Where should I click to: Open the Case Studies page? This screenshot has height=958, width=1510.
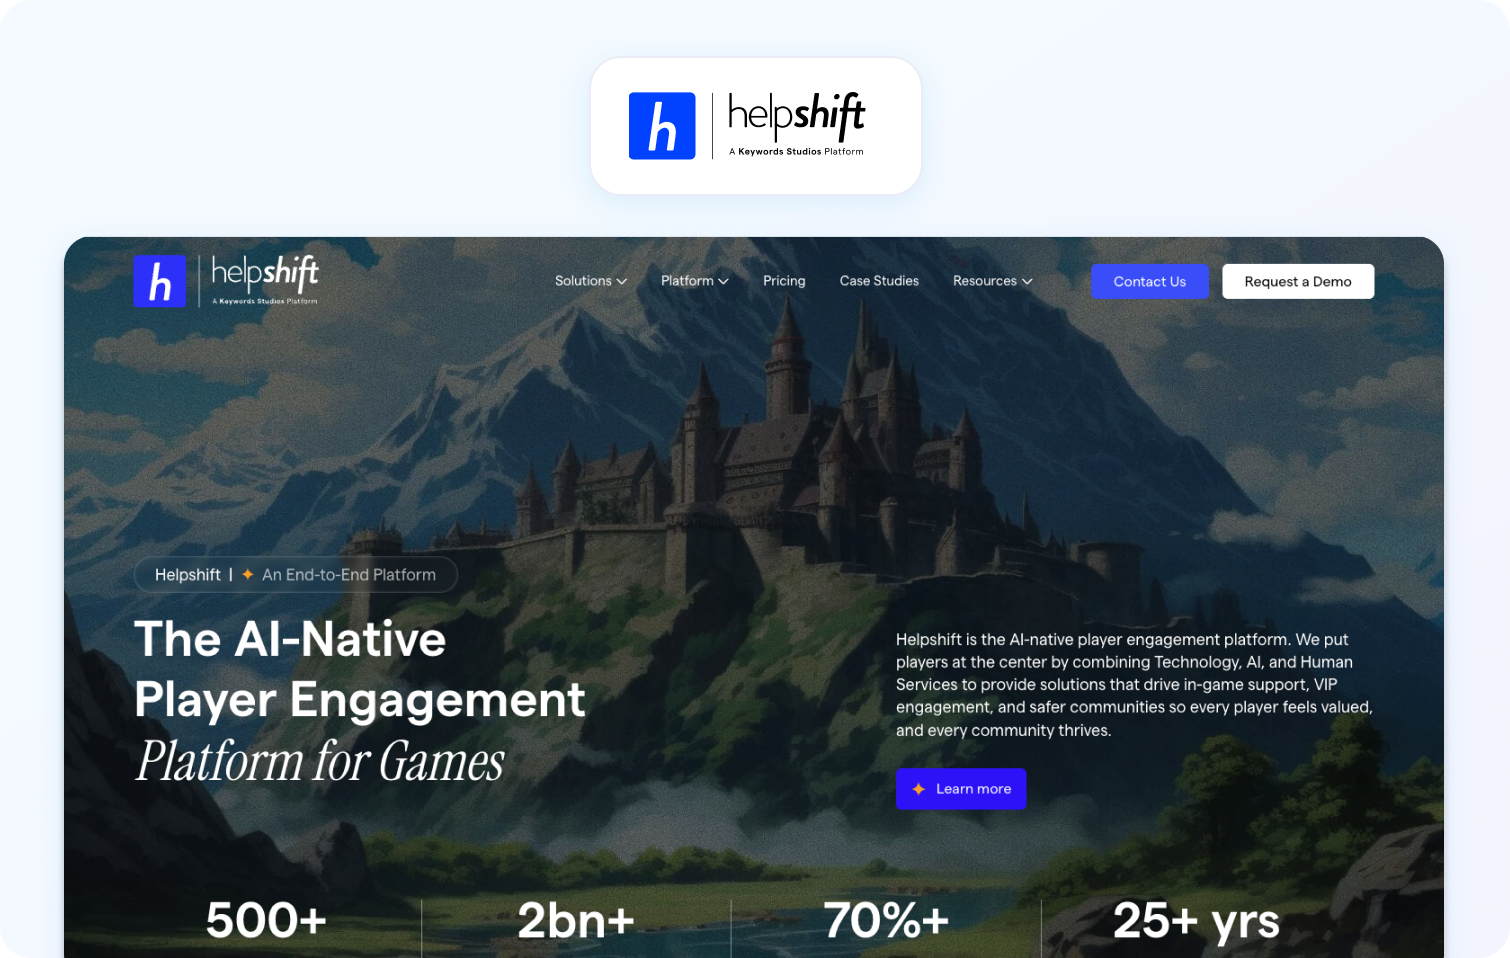(879, 281)
